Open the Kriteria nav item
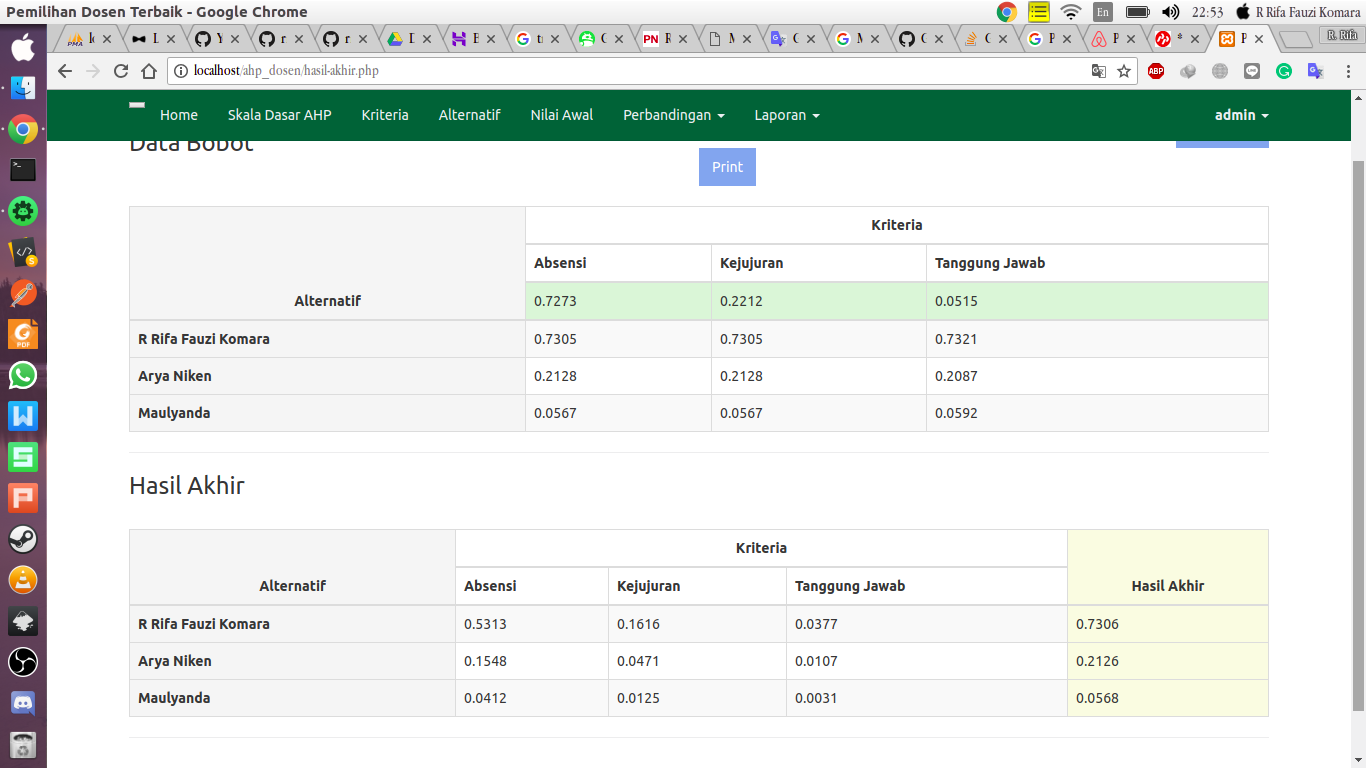Image resolution: width=1366 pixels, height=768 pixels. point(385,115)
